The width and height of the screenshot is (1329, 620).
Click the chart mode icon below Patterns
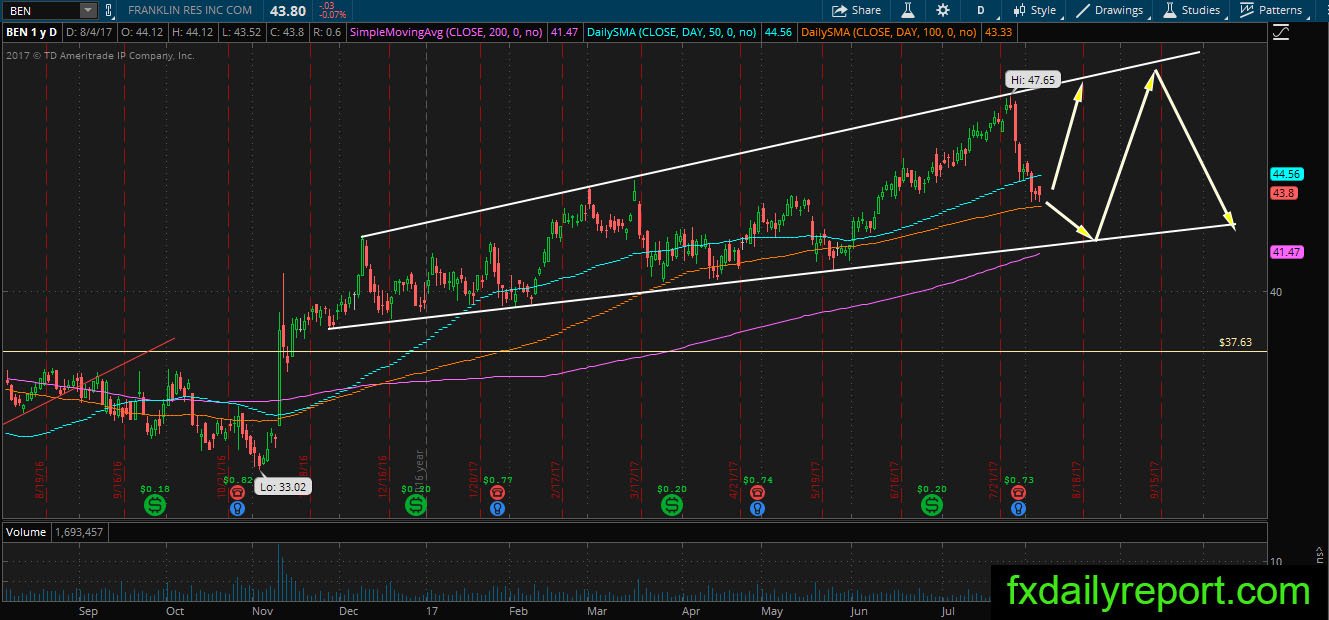point(1283,32)
